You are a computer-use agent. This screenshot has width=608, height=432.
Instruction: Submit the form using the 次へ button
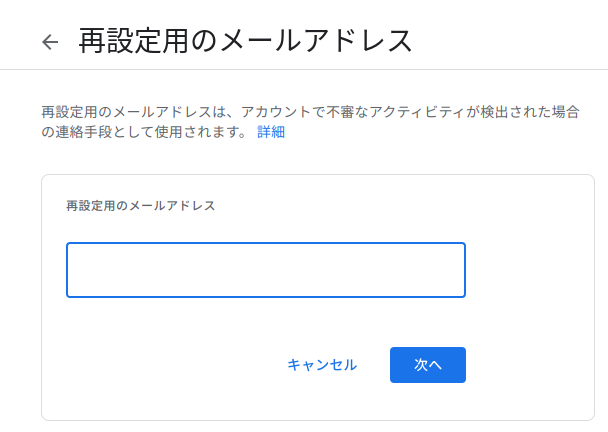point(427,365)
